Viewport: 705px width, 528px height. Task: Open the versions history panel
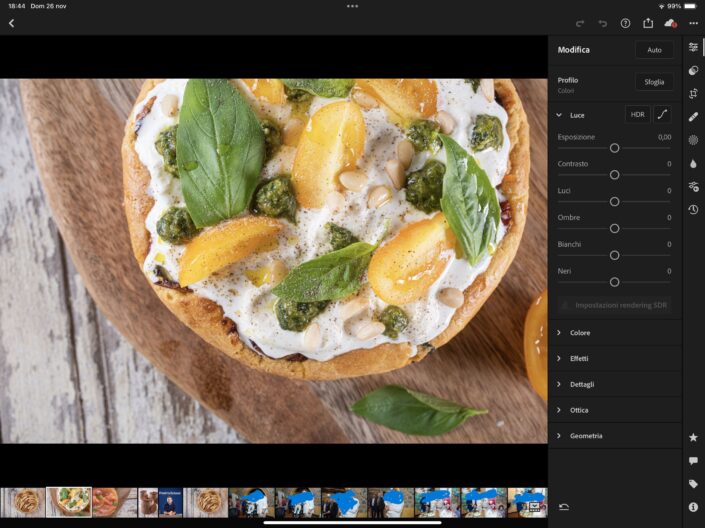click(693, 210)
